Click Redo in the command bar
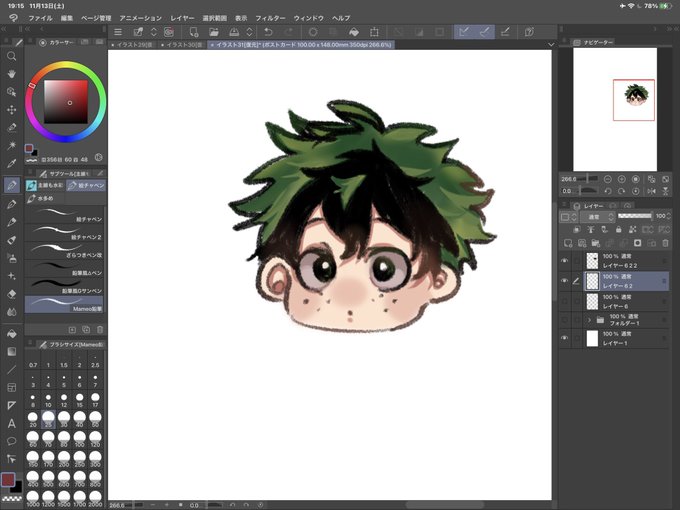The height and width of the screenshot is (510, 680). coord(288,32)
